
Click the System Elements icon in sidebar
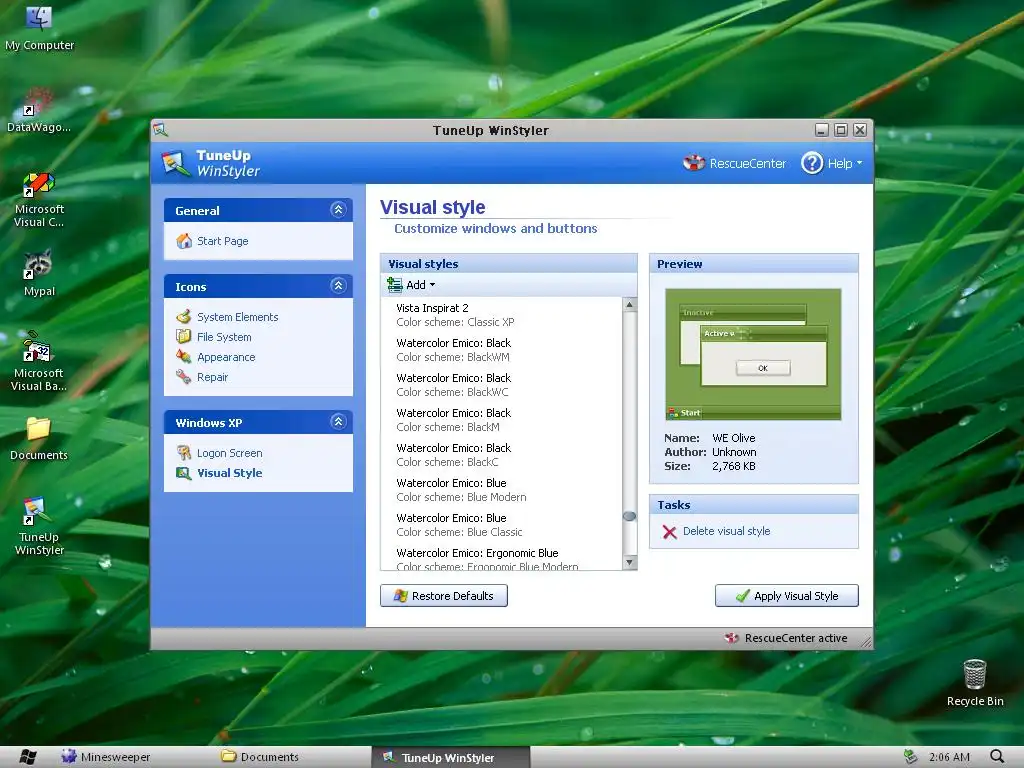tap(184, 317)
